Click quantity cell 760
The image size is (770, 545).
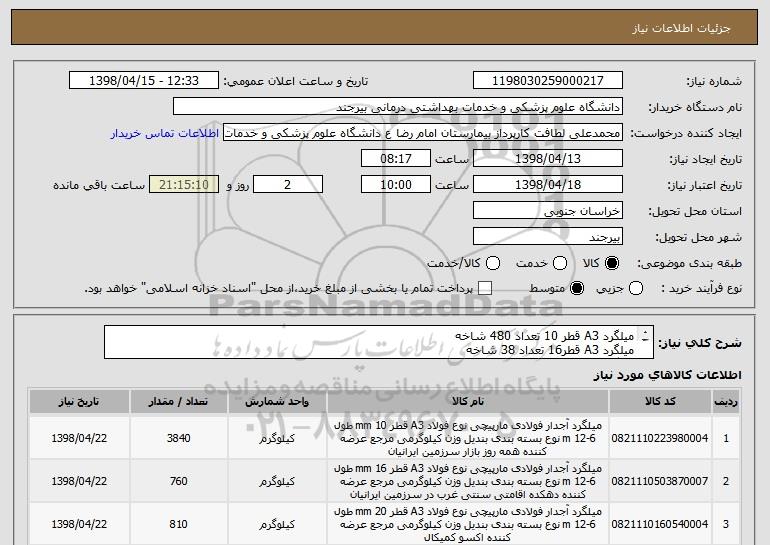point(178,481)
